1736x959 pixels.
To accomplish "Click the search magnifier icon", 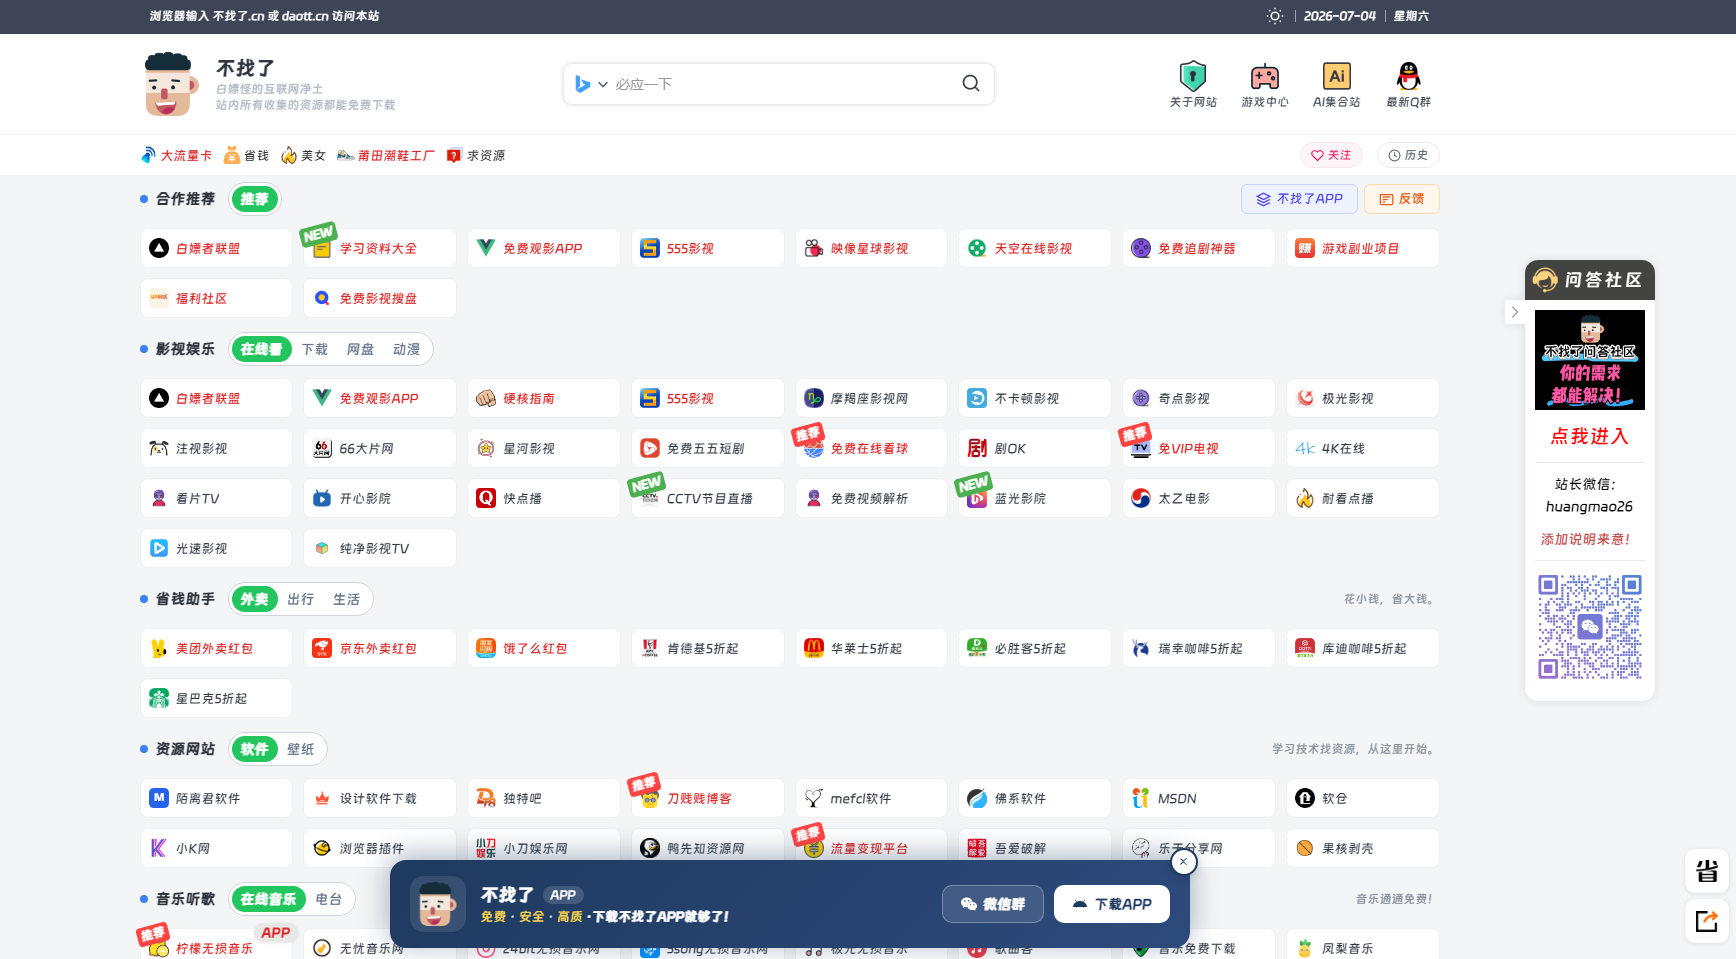I will click(971, 84).
